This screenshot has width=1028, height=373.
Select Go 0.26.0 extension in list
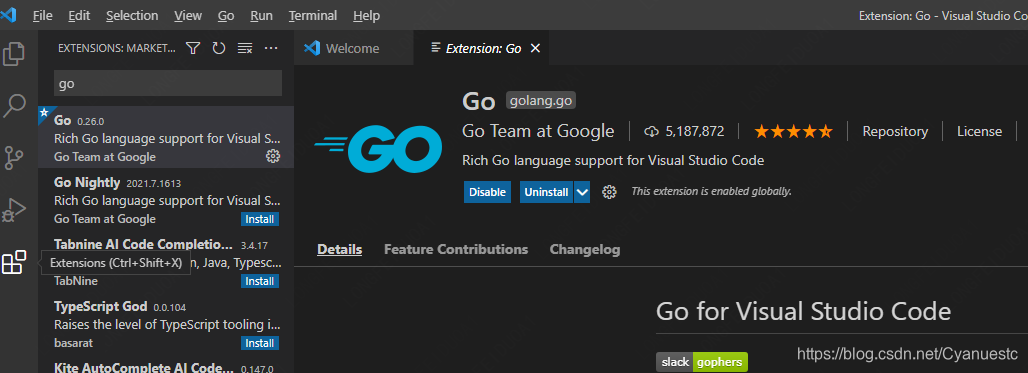[x=166, y=136]
